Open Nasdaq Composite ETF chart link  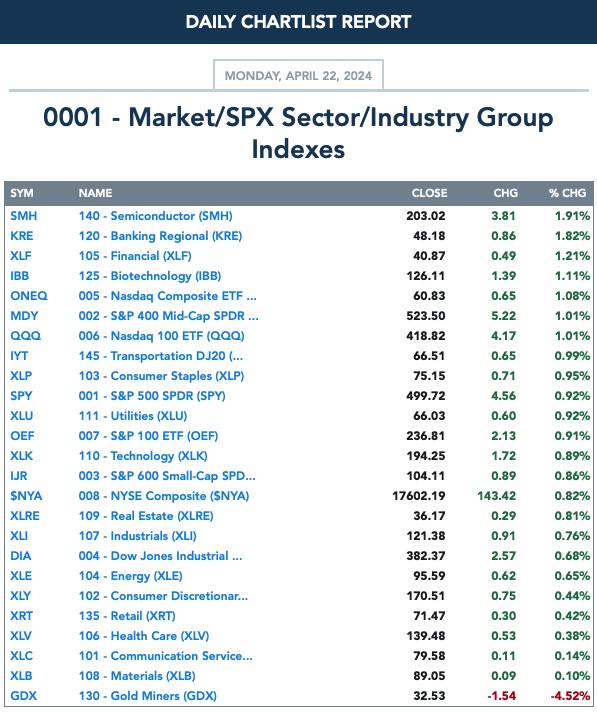coord(168,296)
